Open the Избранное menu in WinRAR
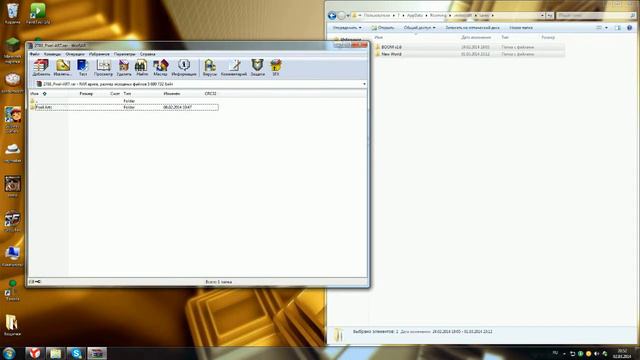 pyautogui.click(x=99, y=54)
